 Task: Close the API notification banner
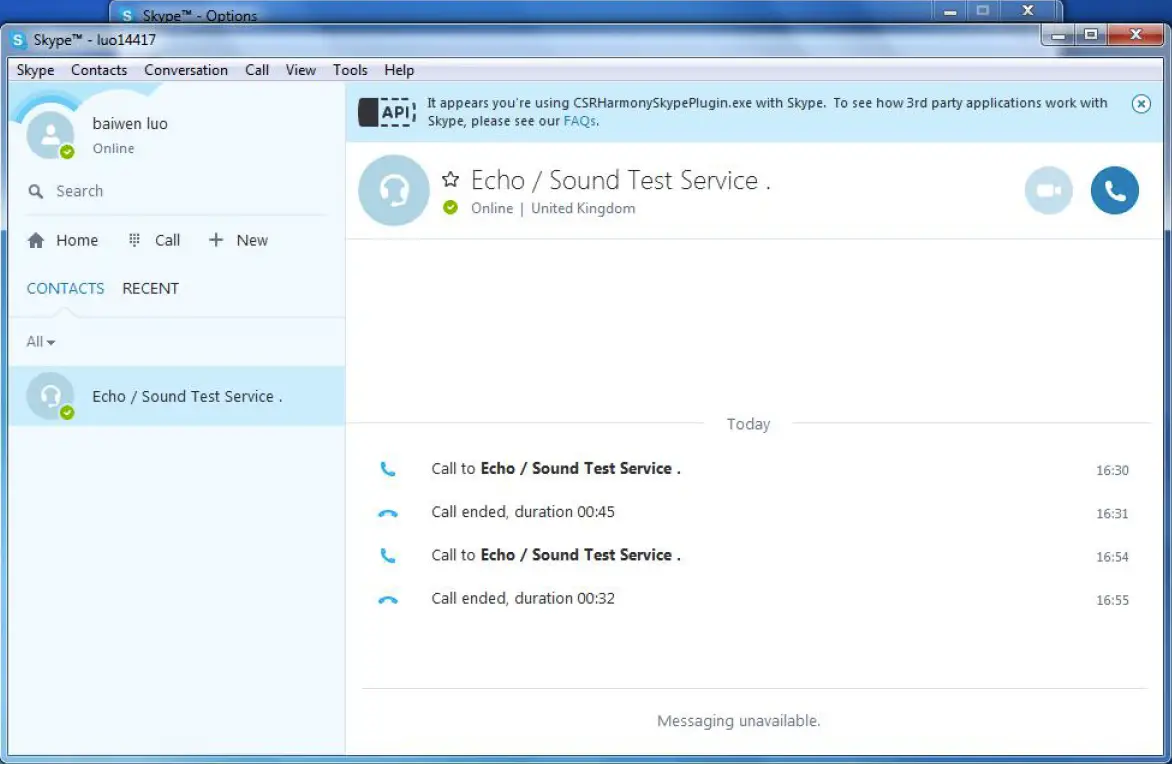[x=1141, y=104]
